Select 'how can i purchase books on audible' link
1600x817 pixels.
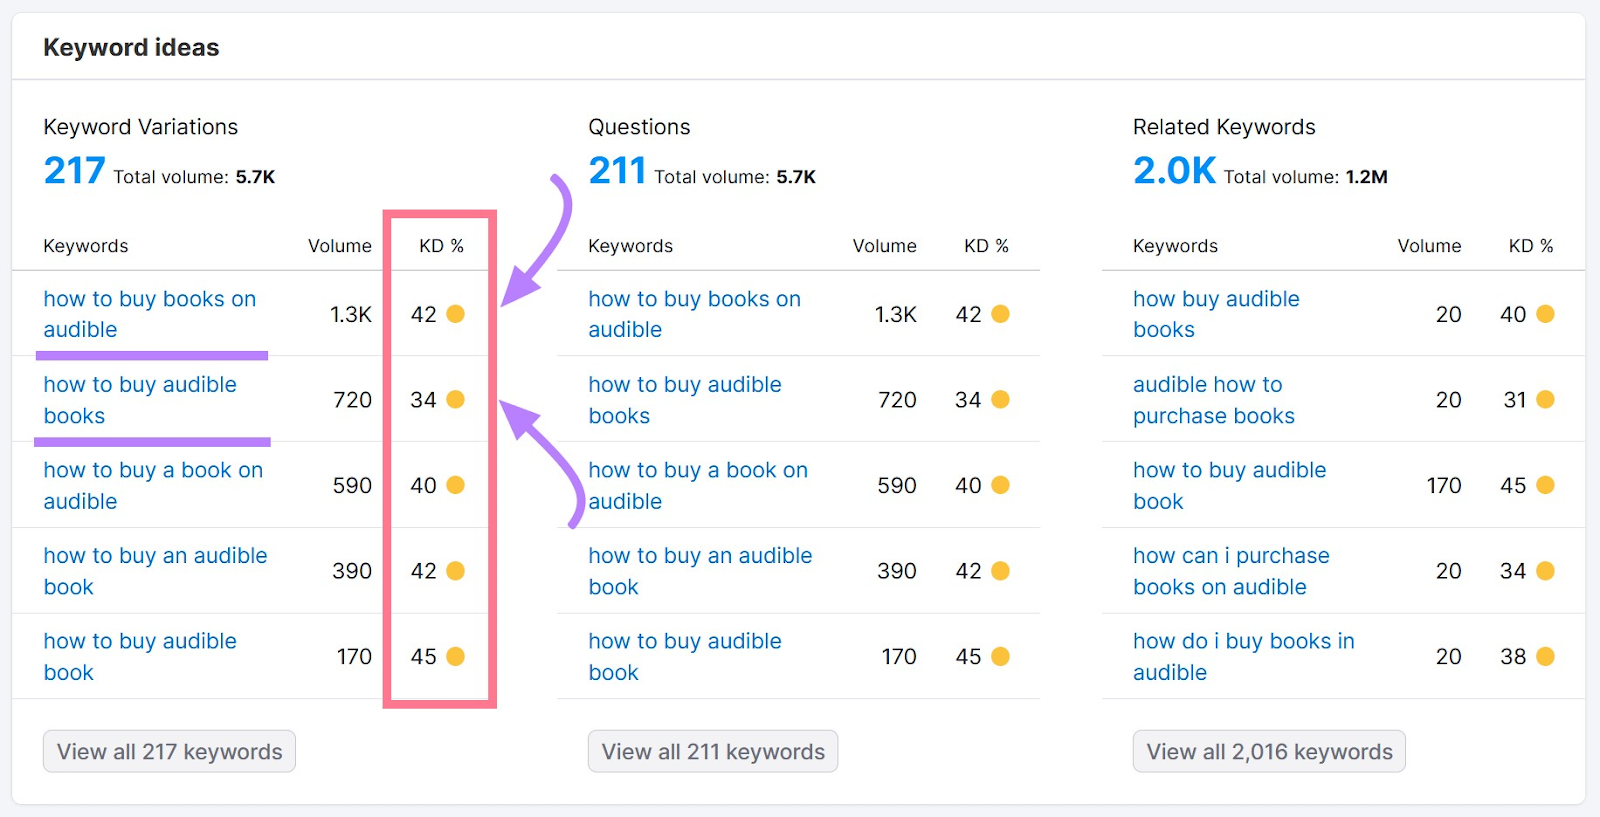1230,571
